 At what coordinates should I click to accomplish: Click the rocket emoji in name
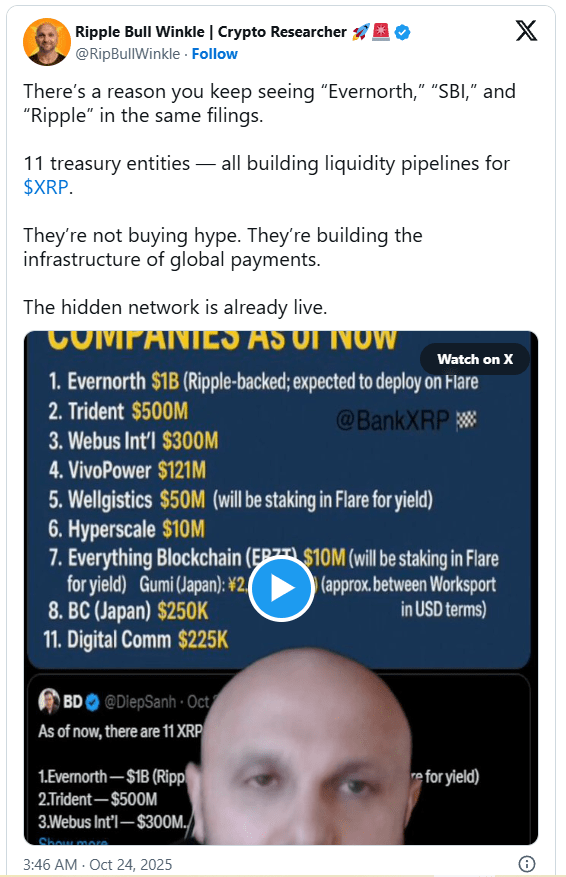pyautogui.click(x=361, y=32)
